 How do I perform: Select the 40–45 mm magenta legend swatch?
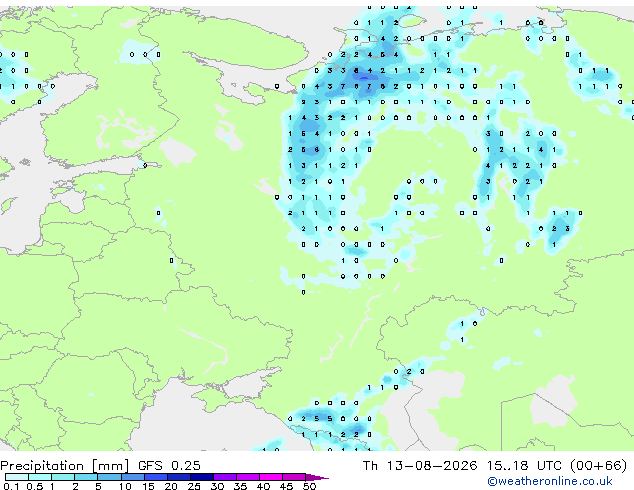271,477
